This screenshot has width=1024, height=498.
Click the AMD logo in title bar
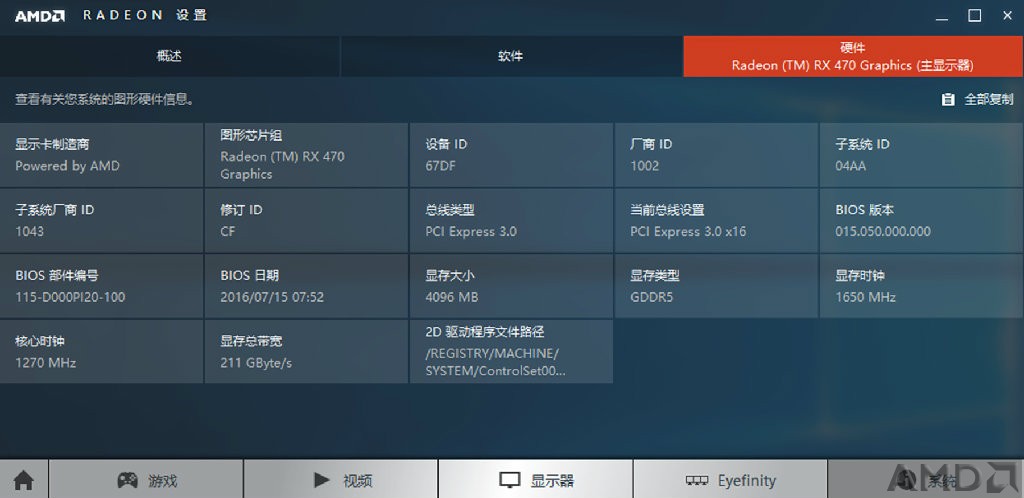(x=40, y=16)
